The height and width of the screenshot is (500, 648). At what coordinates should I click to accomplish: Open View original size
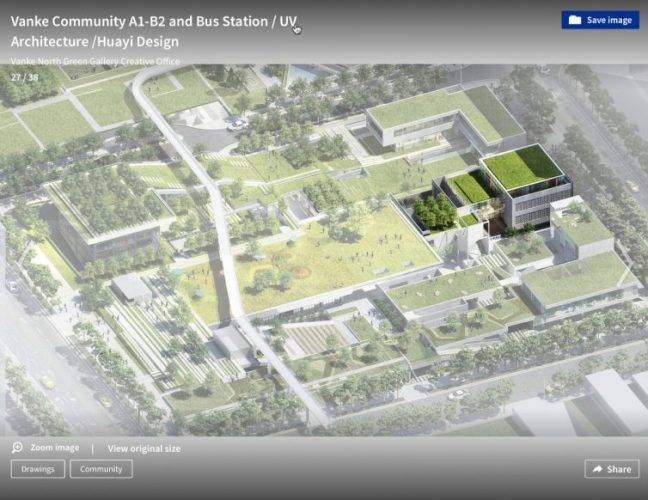click(144, 448)
